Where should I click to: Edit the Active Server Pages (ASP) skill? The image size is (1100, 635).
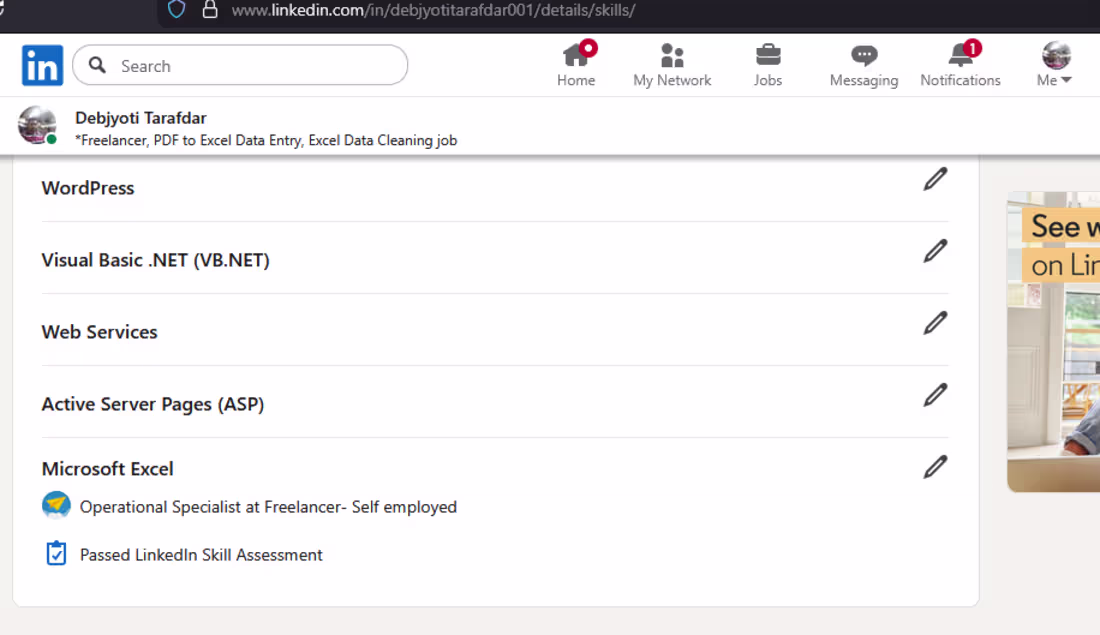click(x=935, y=394)
